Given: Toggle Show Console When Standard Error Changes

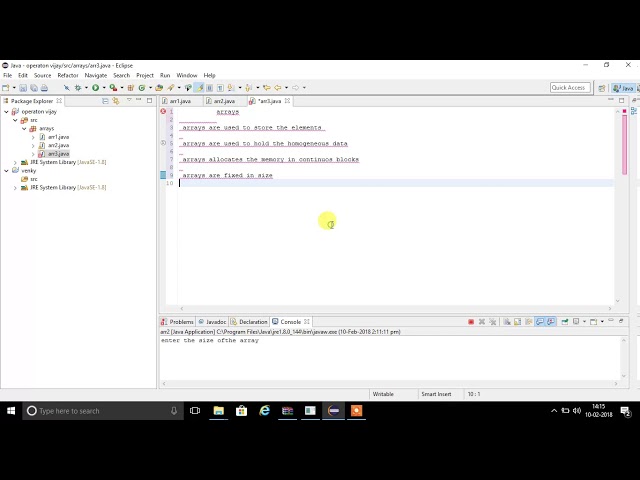Looking at the screenshot, I should 551,322.
